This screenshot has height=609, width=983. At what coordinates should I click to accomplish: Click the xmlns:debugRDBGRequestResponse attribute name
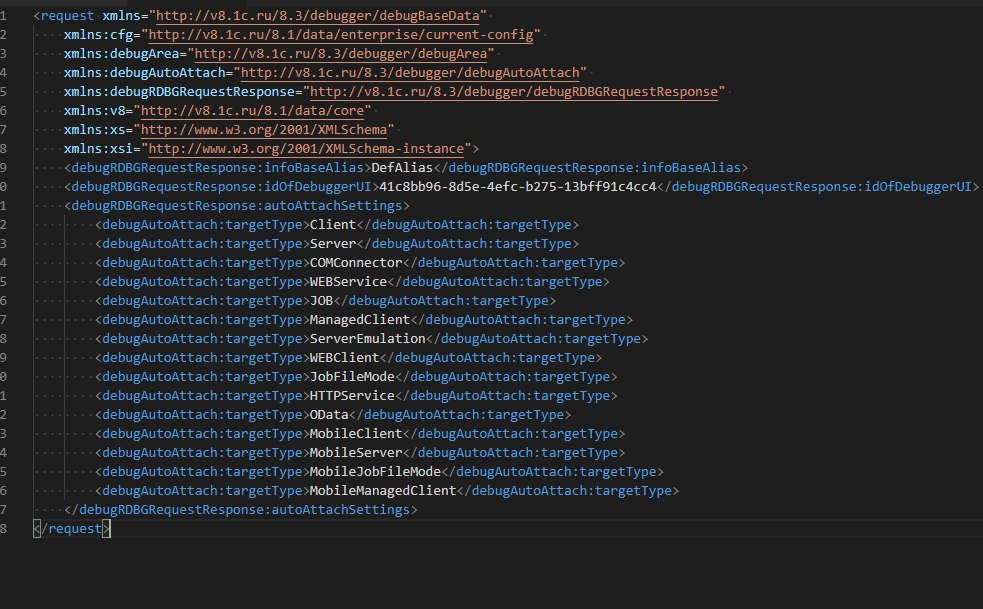pos(179,92)
